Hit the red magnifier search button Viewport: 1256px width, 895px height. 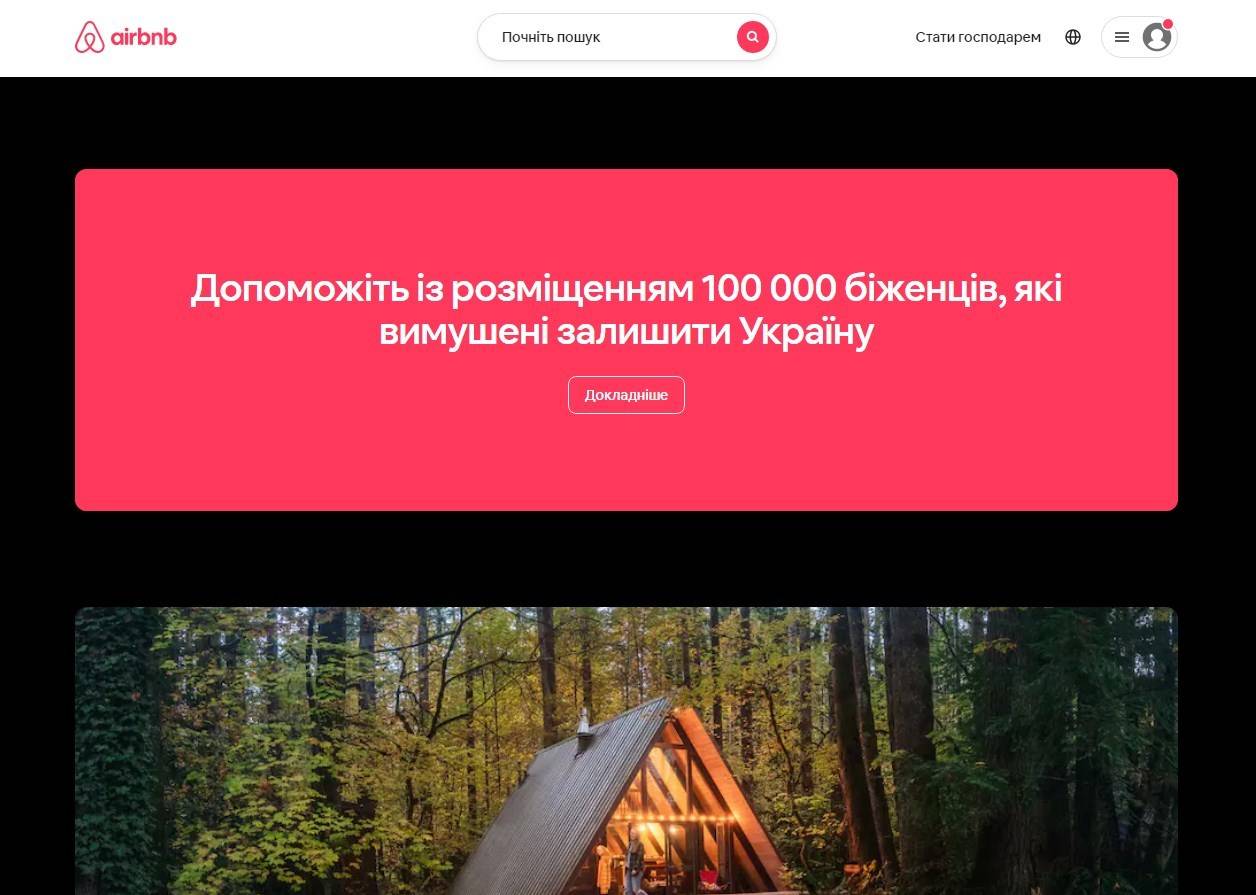753,37
